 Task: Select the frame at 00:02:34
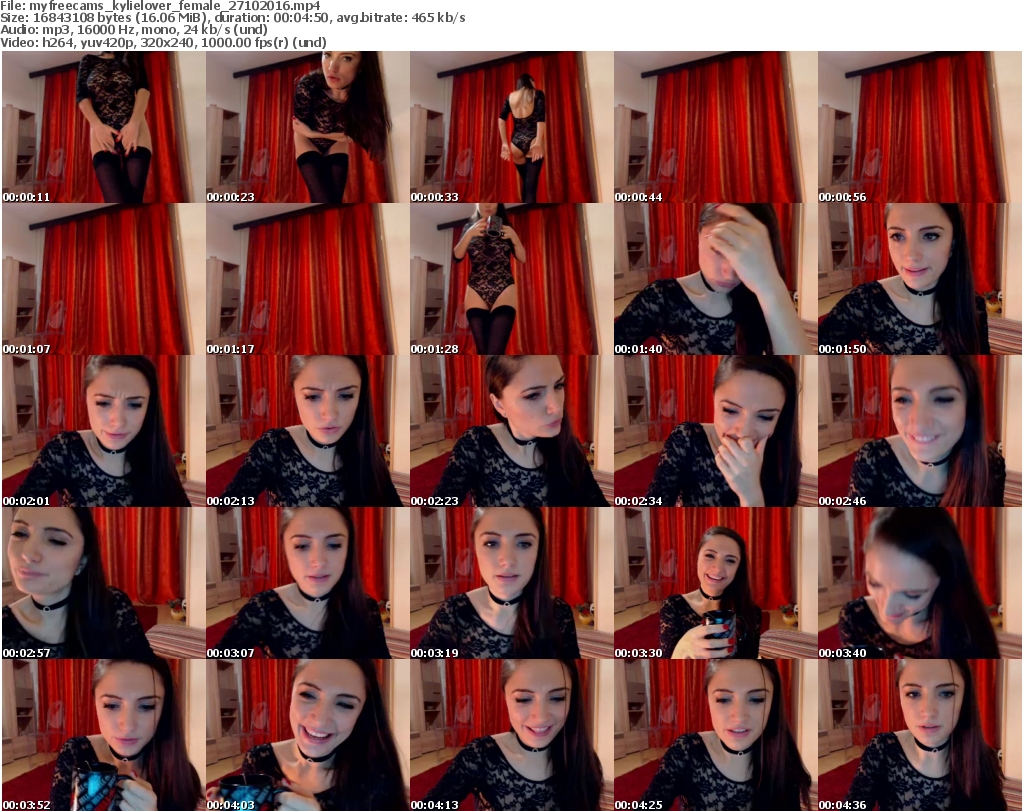(716, 431)
